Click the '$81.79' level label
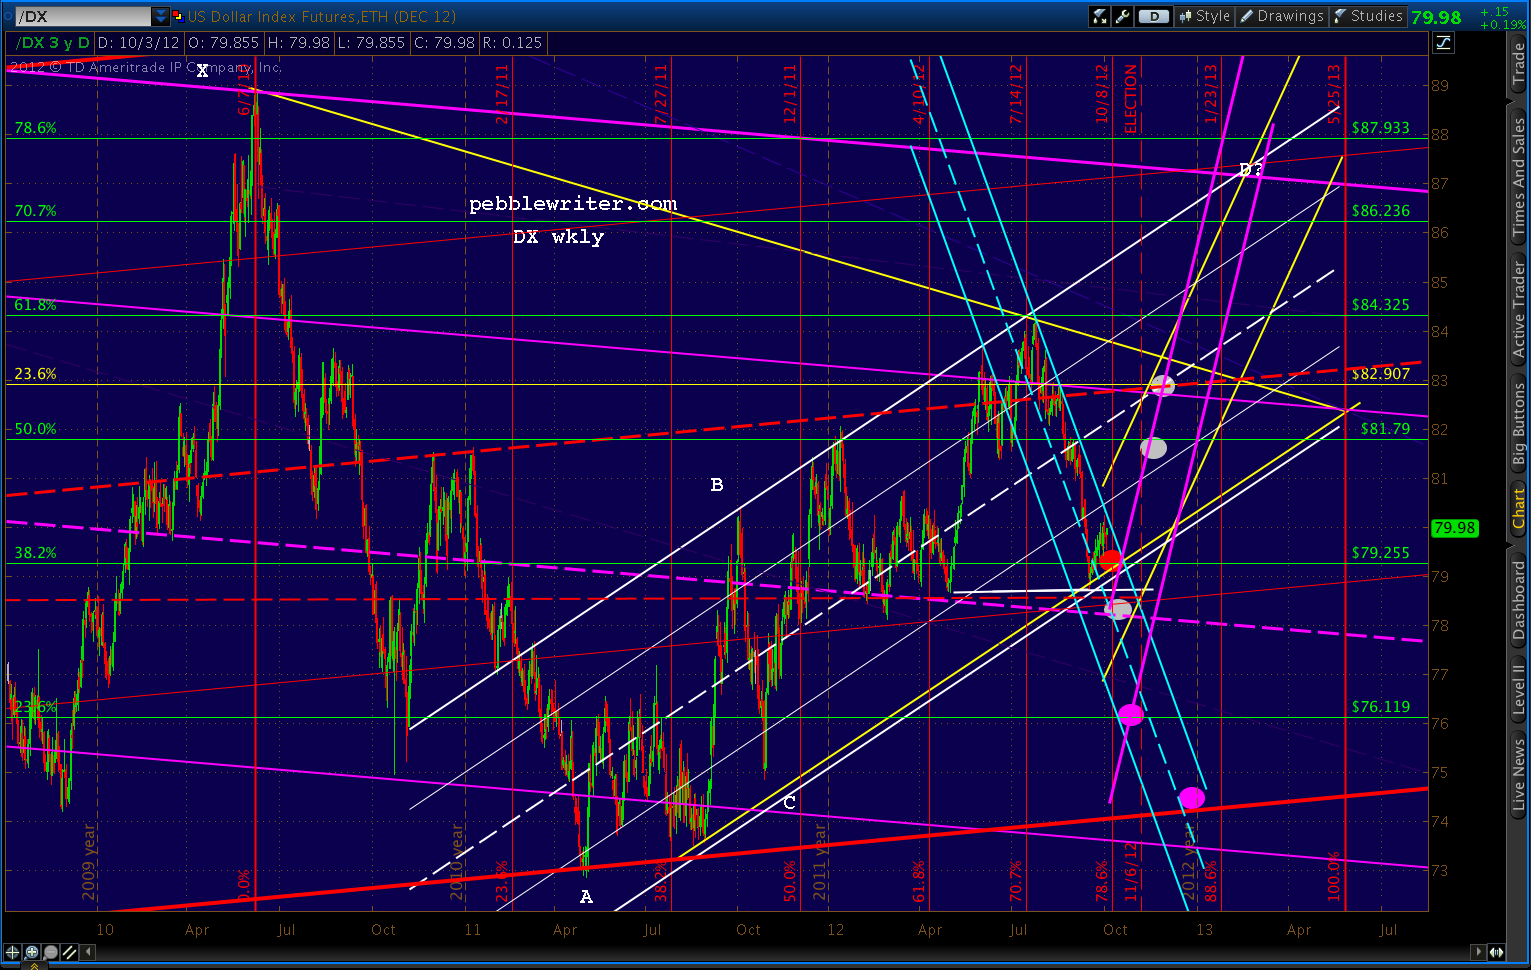The height and width of the screenshot is (970, 1531). click(x=1385, y=429)
